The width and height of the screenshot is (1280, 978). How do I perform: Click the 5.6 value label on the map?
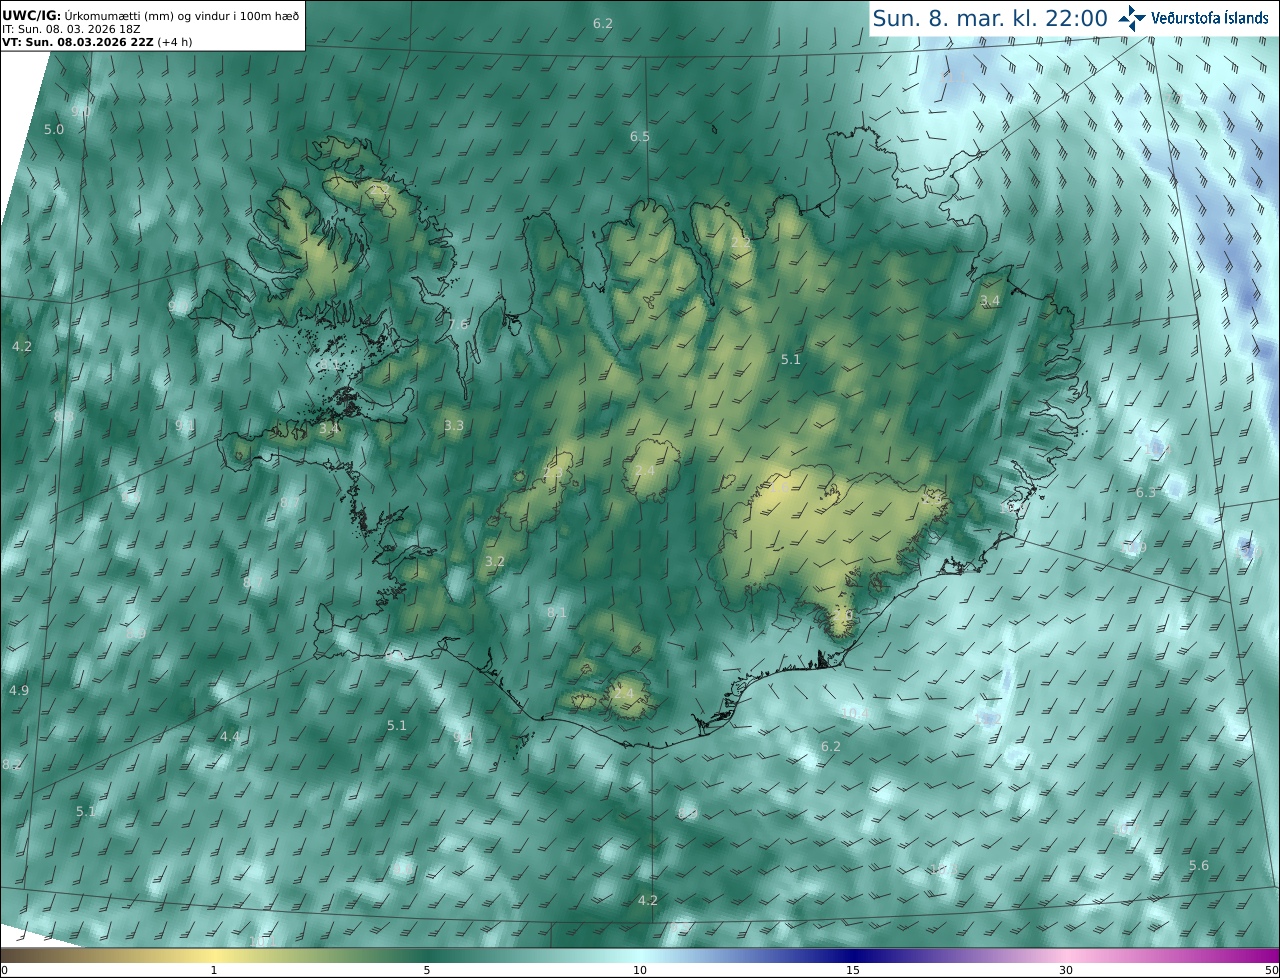pyautogui.click(x=1199, y=866)
